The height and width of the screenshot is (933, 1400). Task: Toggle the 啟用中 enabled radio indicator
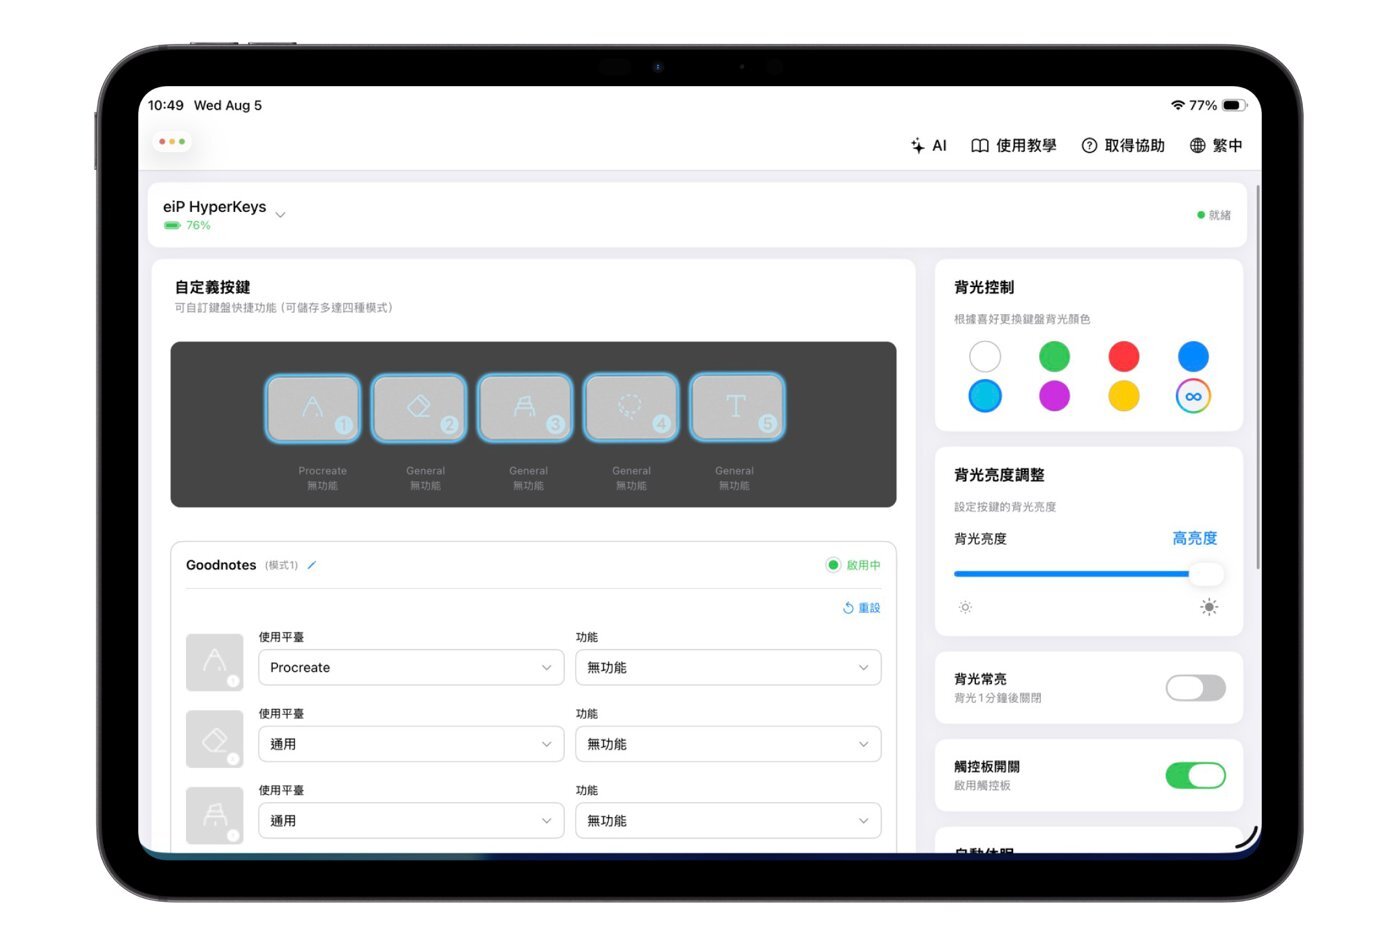pos(833,565)
